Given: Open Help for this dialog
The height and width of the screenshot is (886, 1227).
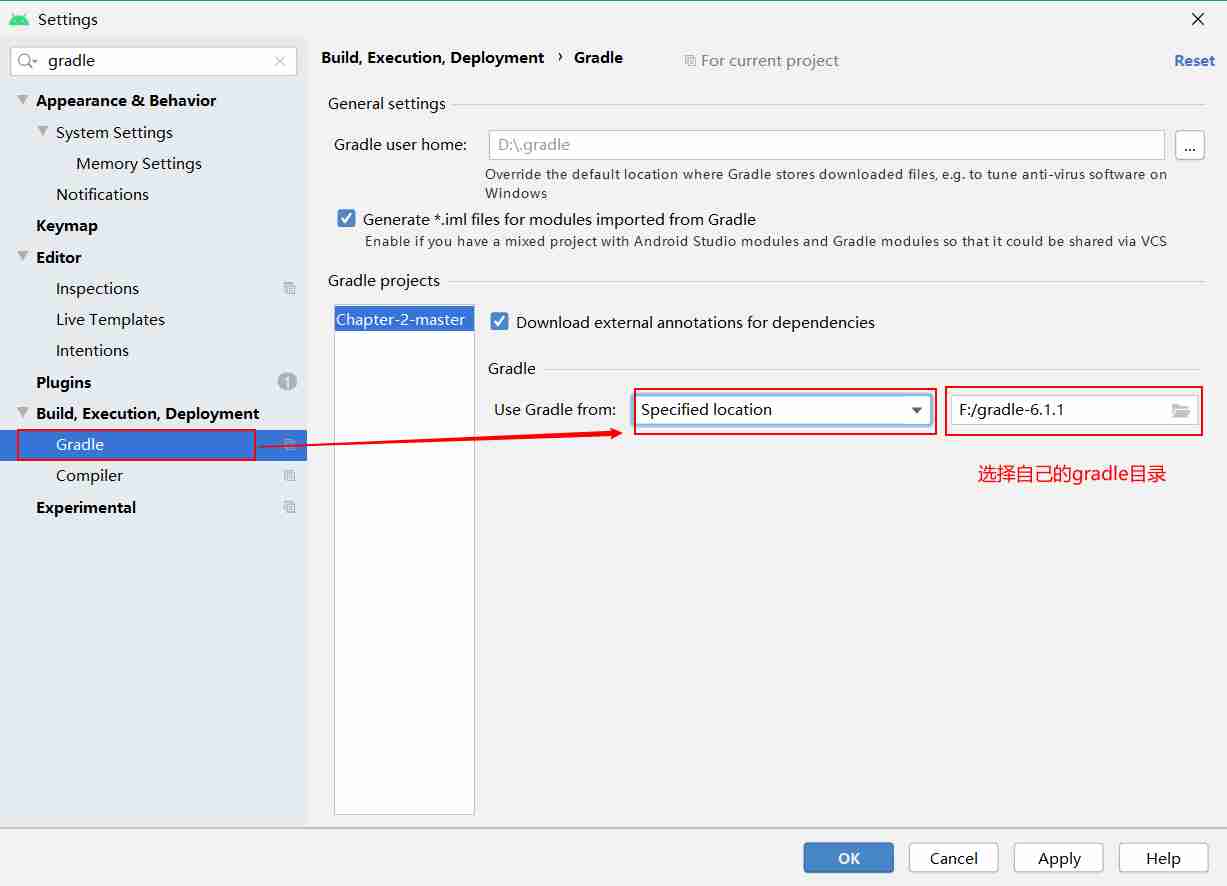Looking at the screenshot, I should point(1163,858).
